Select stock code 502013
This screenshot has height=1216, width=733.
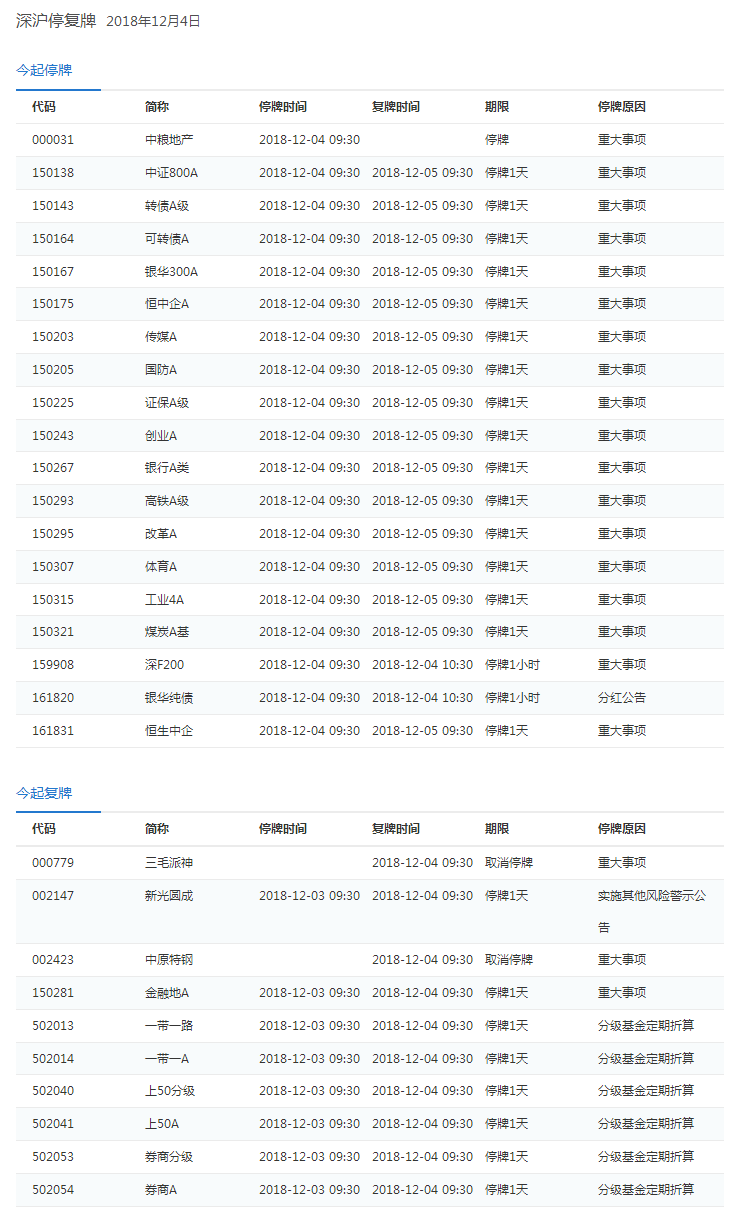pos(53,1026)
